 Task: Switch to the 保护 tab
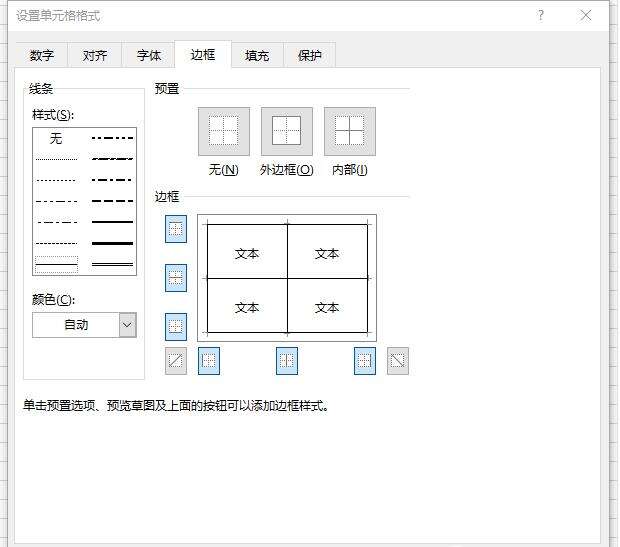pos(310,55)
